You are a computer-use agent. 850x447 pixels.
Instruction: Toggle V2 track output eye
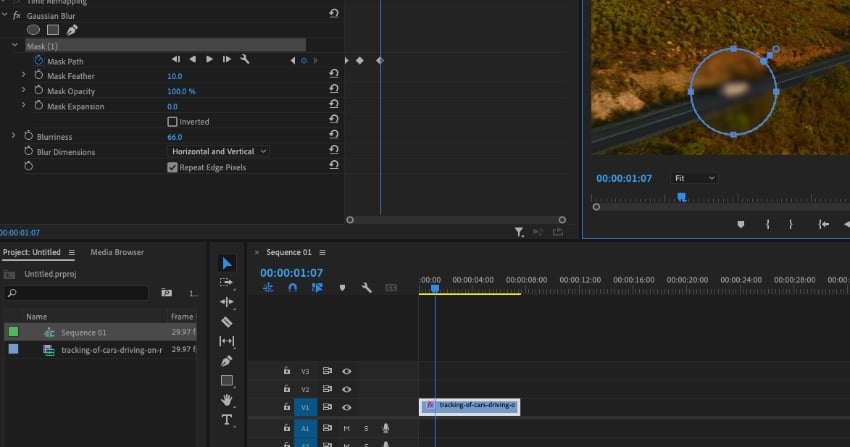coord(347,389)
